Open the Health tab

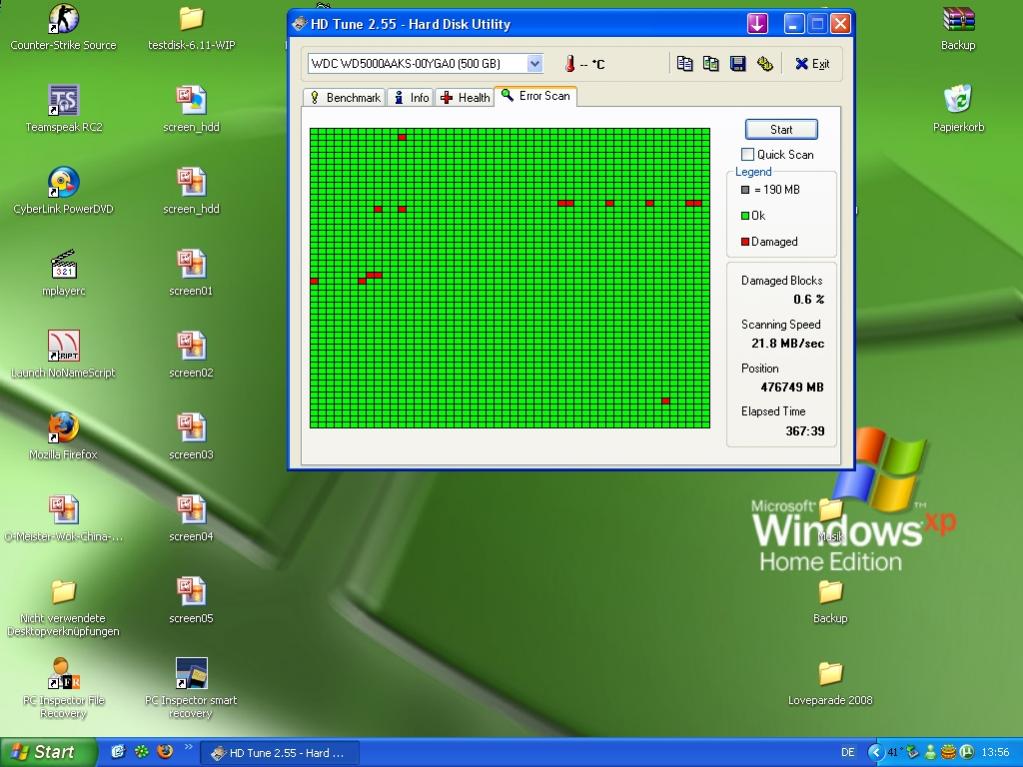click(465, 97)
